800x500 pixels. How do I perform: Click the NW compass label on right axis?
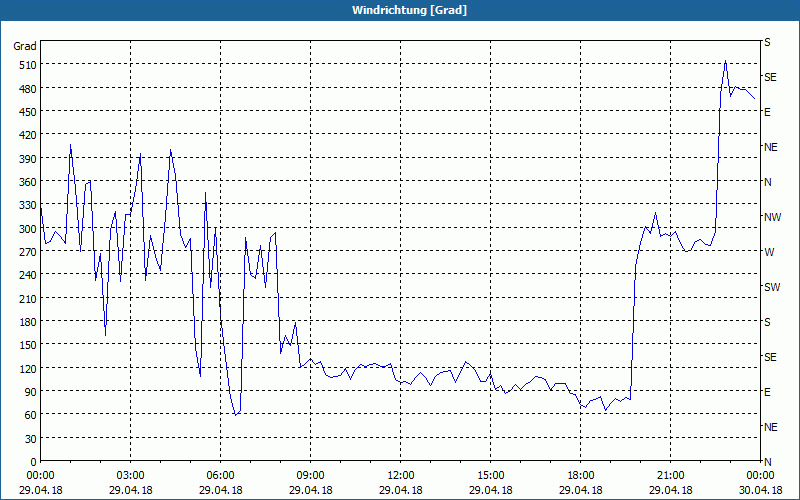[772, 217]
